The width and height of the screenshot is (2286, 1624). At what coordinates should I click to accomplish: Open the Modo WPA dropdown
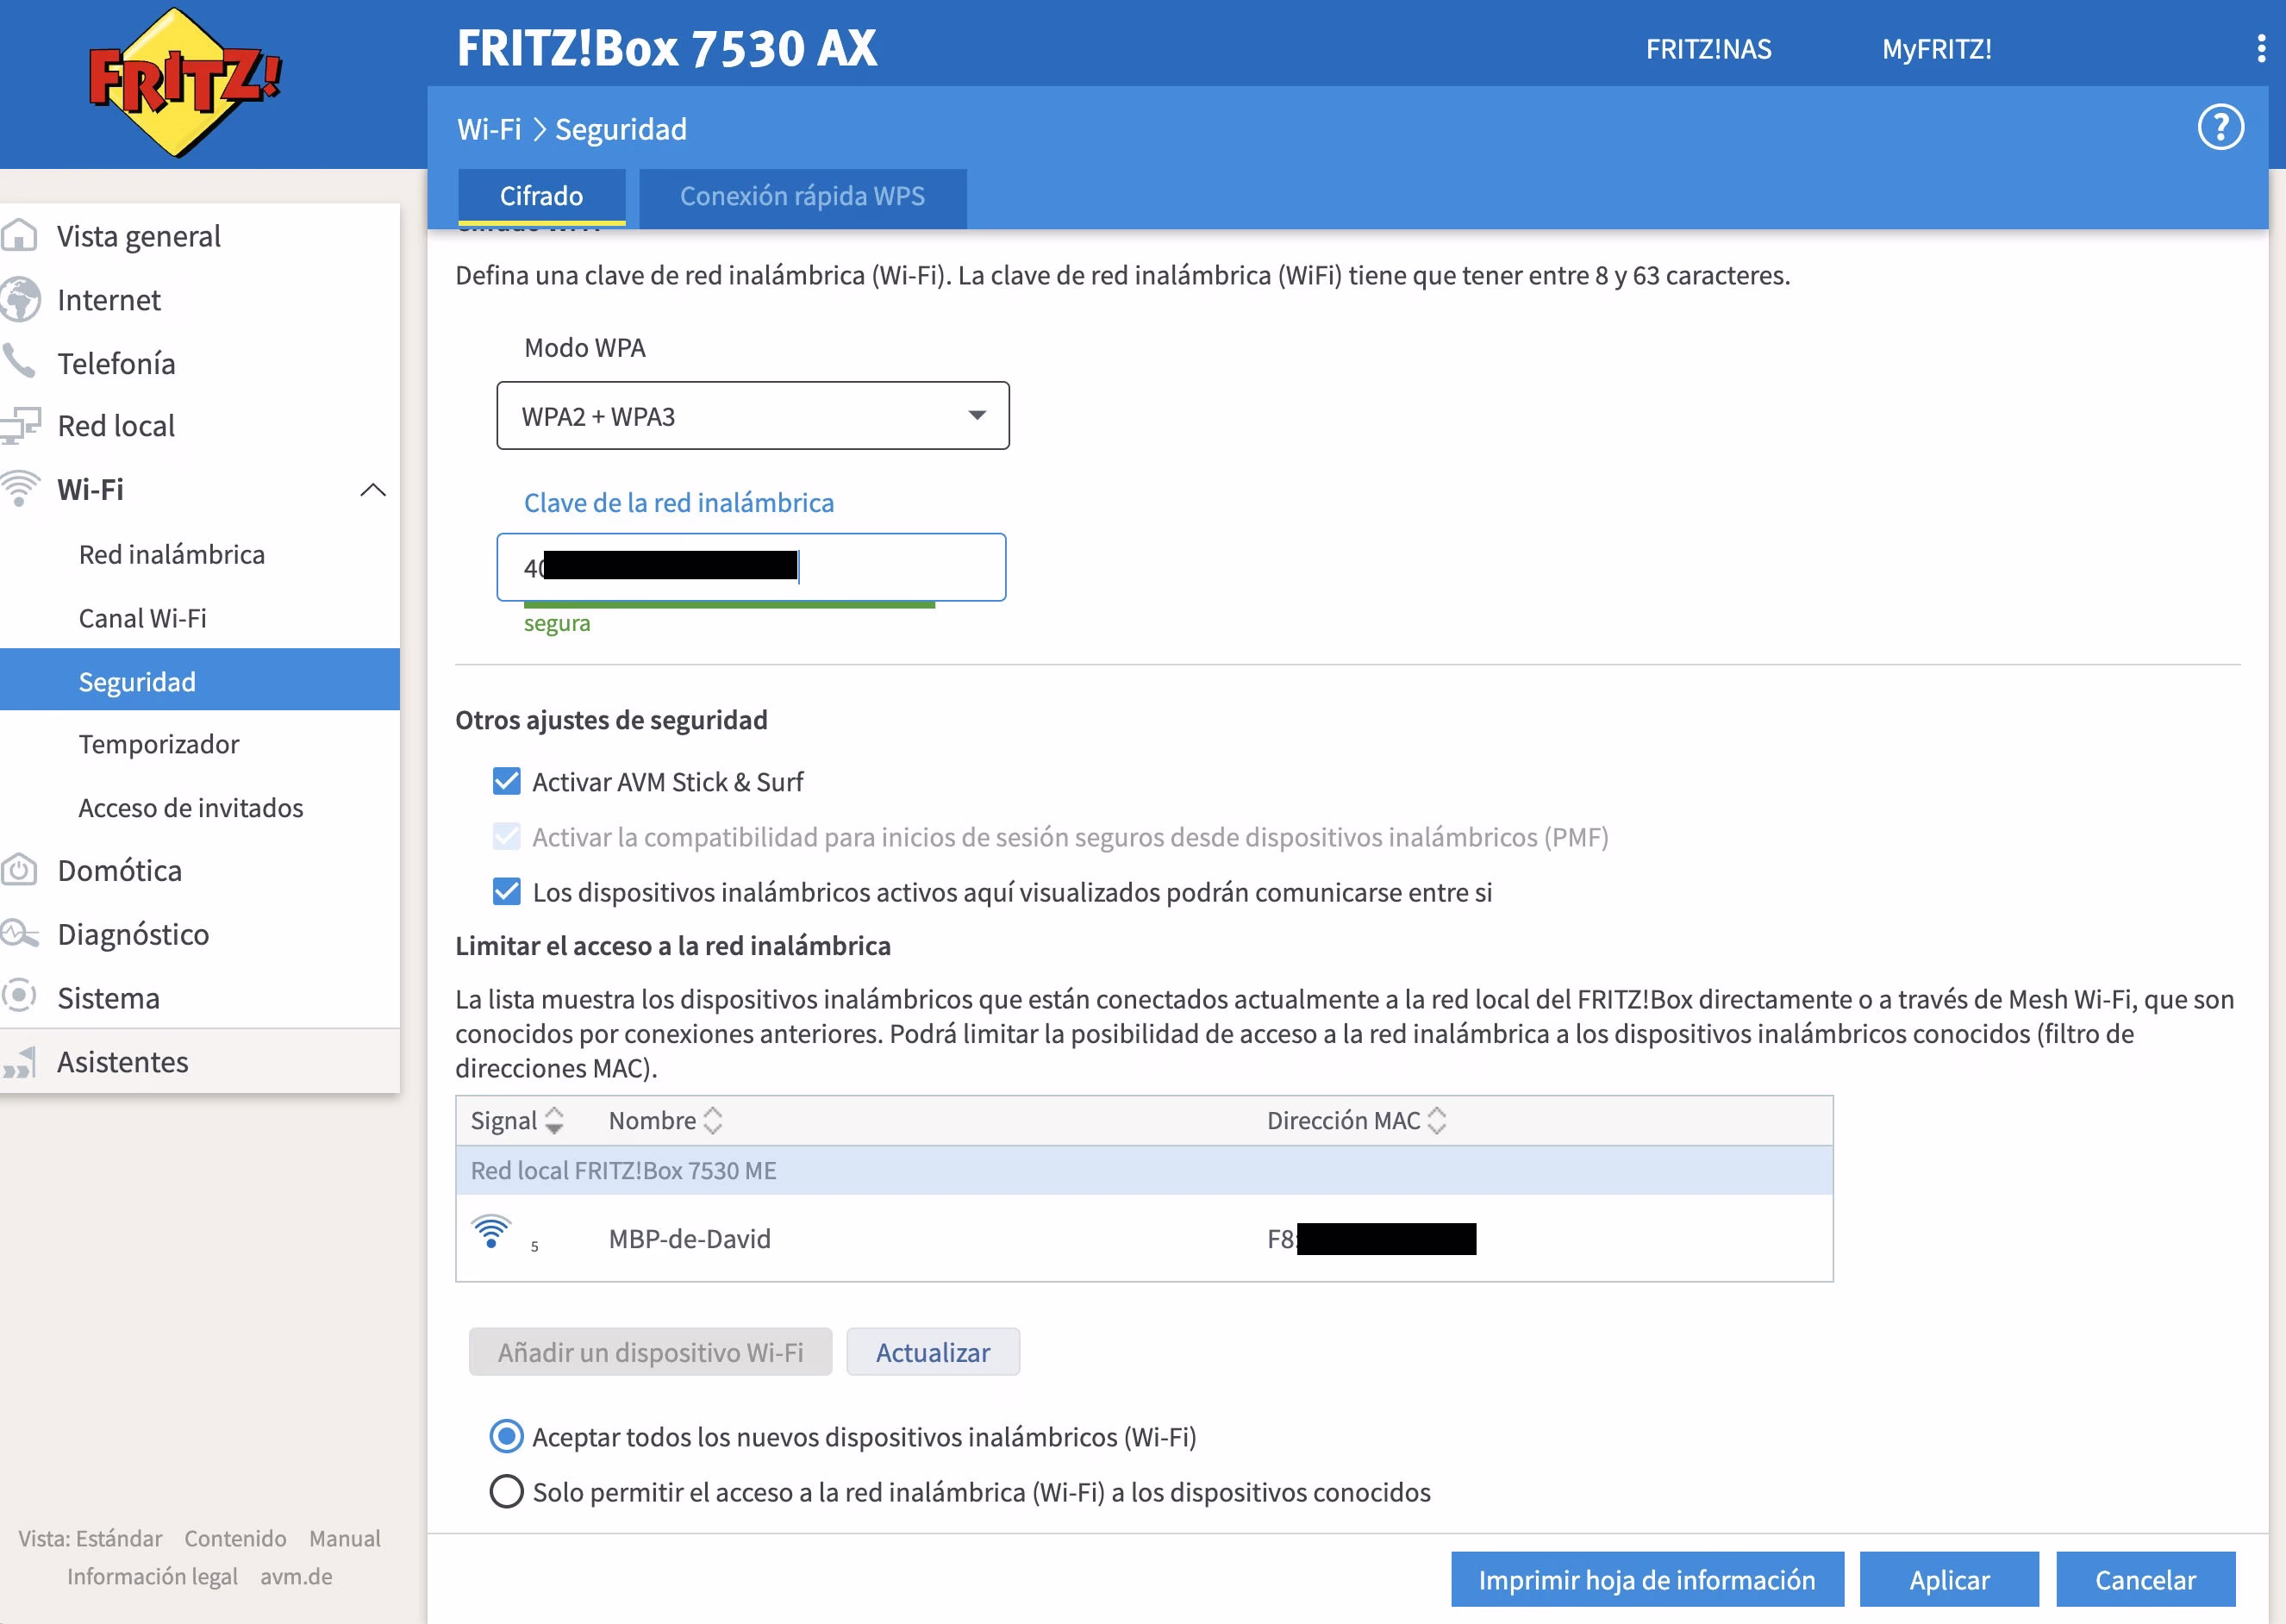[753, 416]
